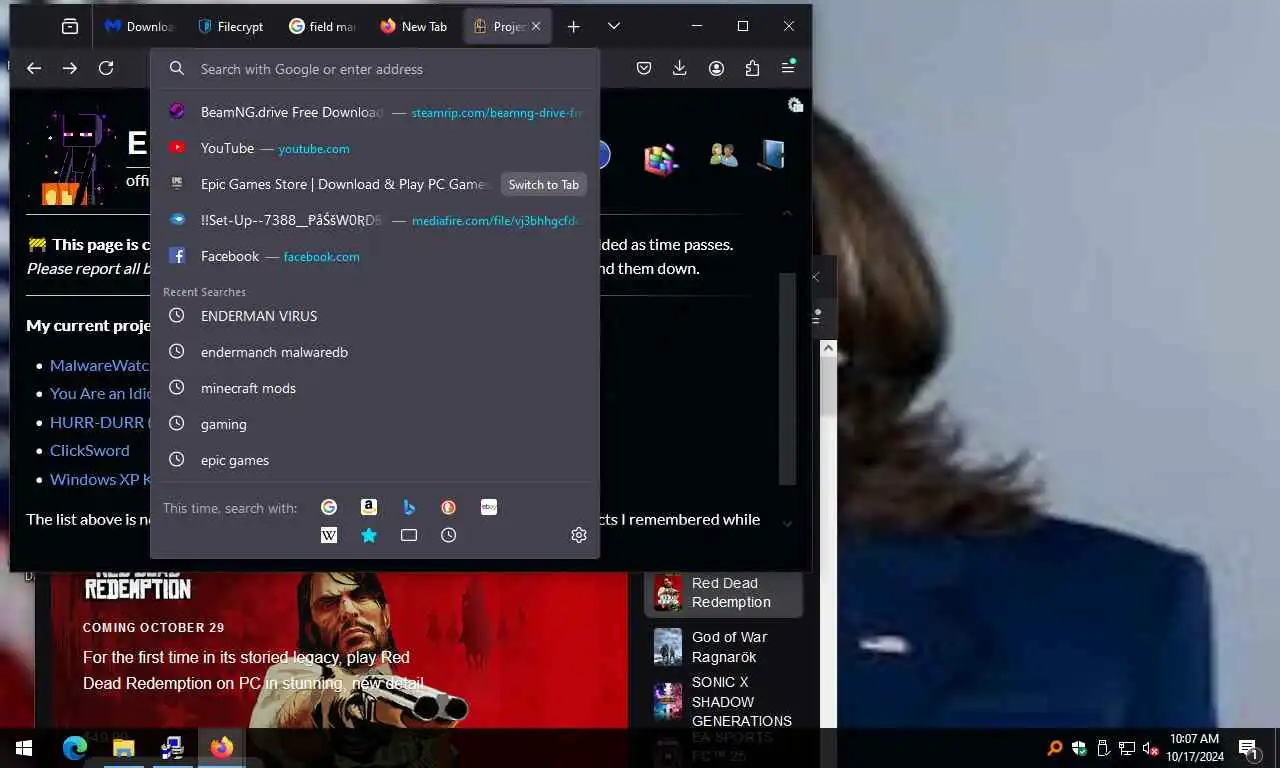Screen dimensions: 1280x768
Task: Search this time with Amazon icon
Action: tap(369, 507)
